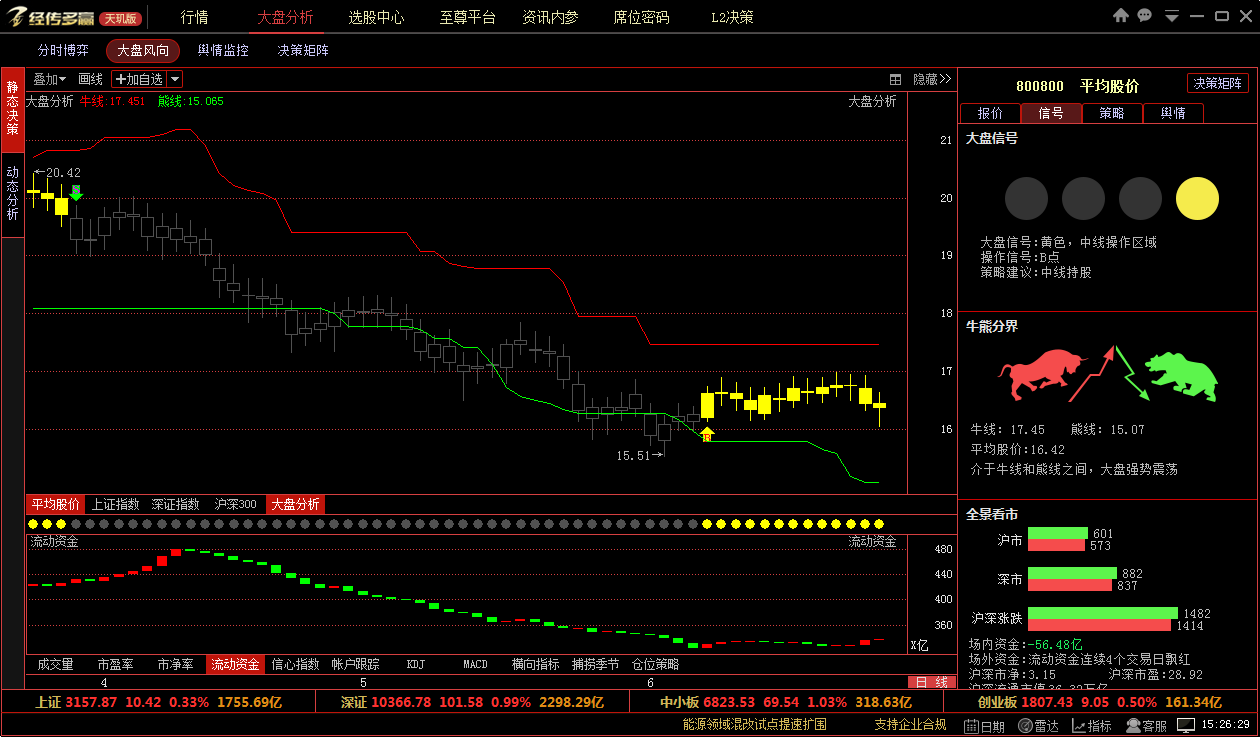This screenshot has height=737, width=1260.
Task: Switch to the 策略 tab
Action: (x=1112, y=113)
